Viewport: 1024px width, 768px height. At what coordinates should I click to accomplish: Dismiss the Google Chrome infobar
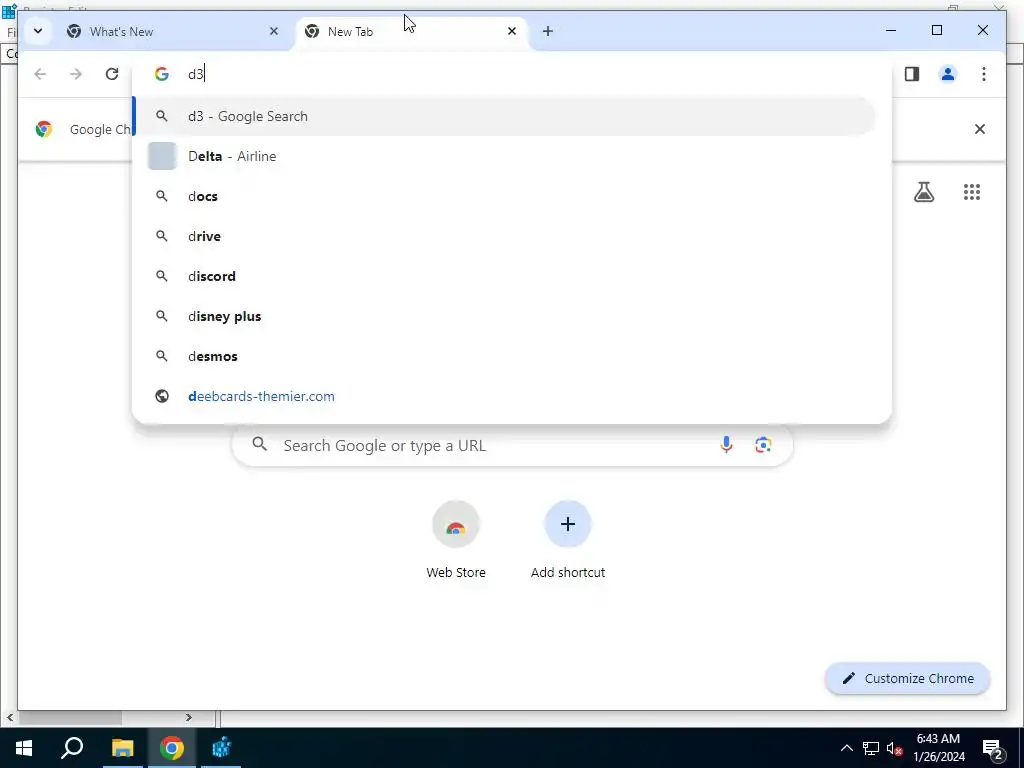[980, 129]
